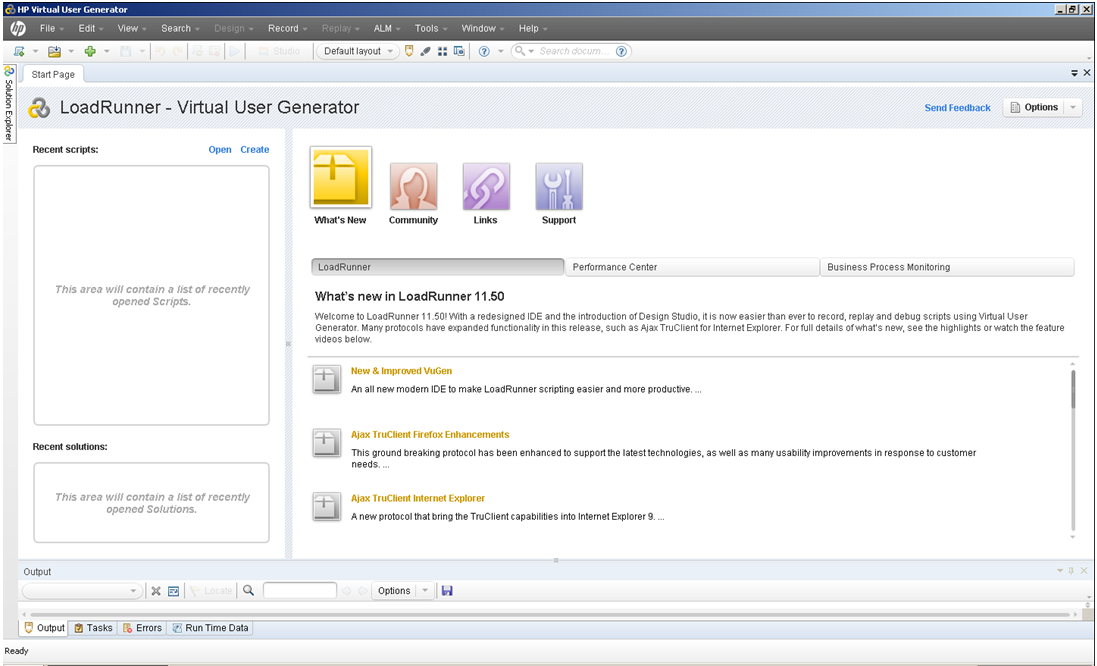Image resolution: width=1097 pixels, height=666 pixels.
Task: Toggle word wrap icon in Output toolbar
Action: tap(174, 591)
